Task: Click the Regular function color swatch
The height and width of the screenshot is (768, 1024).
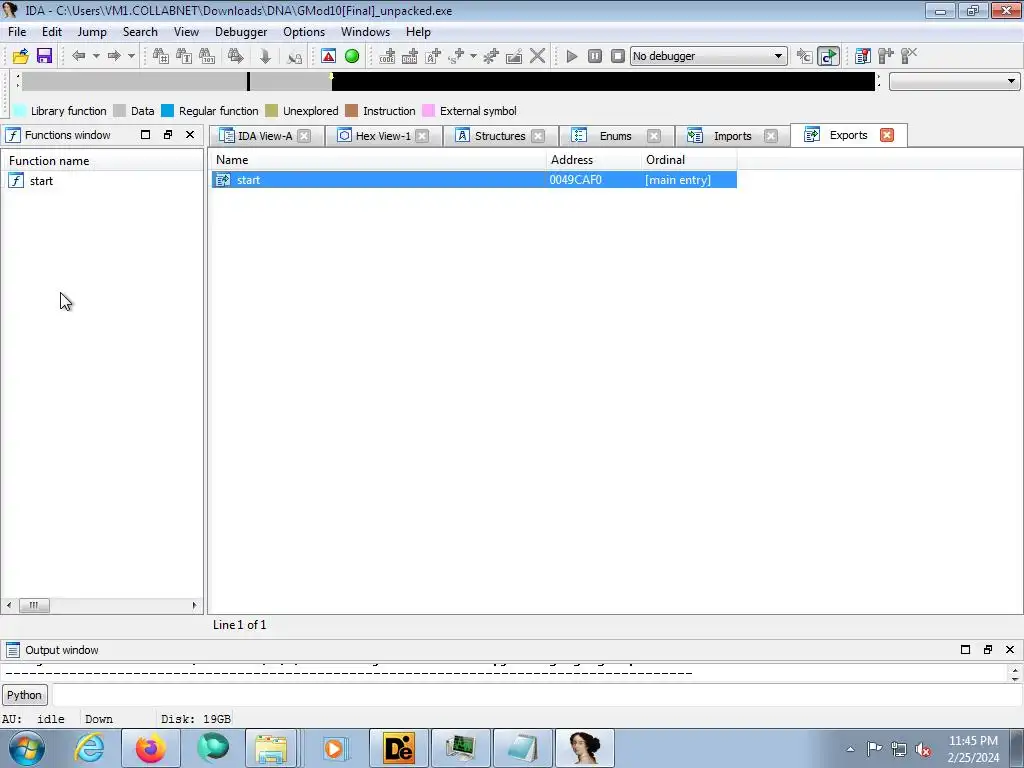Action: click(x=168, y=111)
